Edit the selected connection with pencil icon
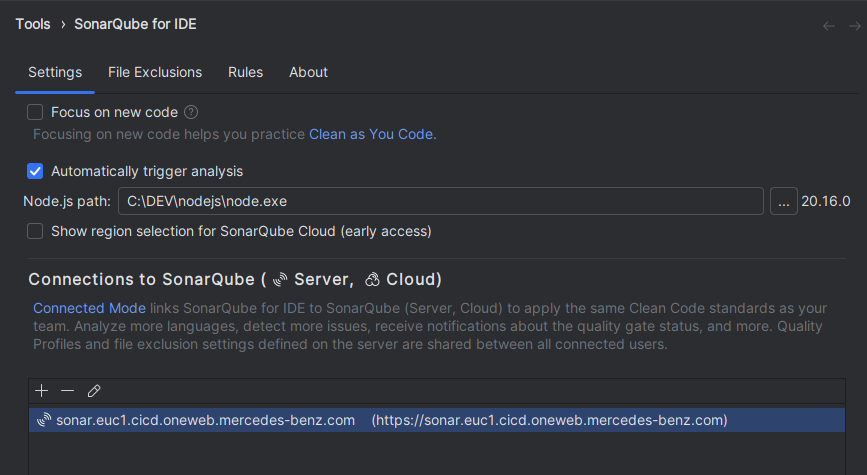This screenshot has width=867, height=475. [x=94, y=391]
